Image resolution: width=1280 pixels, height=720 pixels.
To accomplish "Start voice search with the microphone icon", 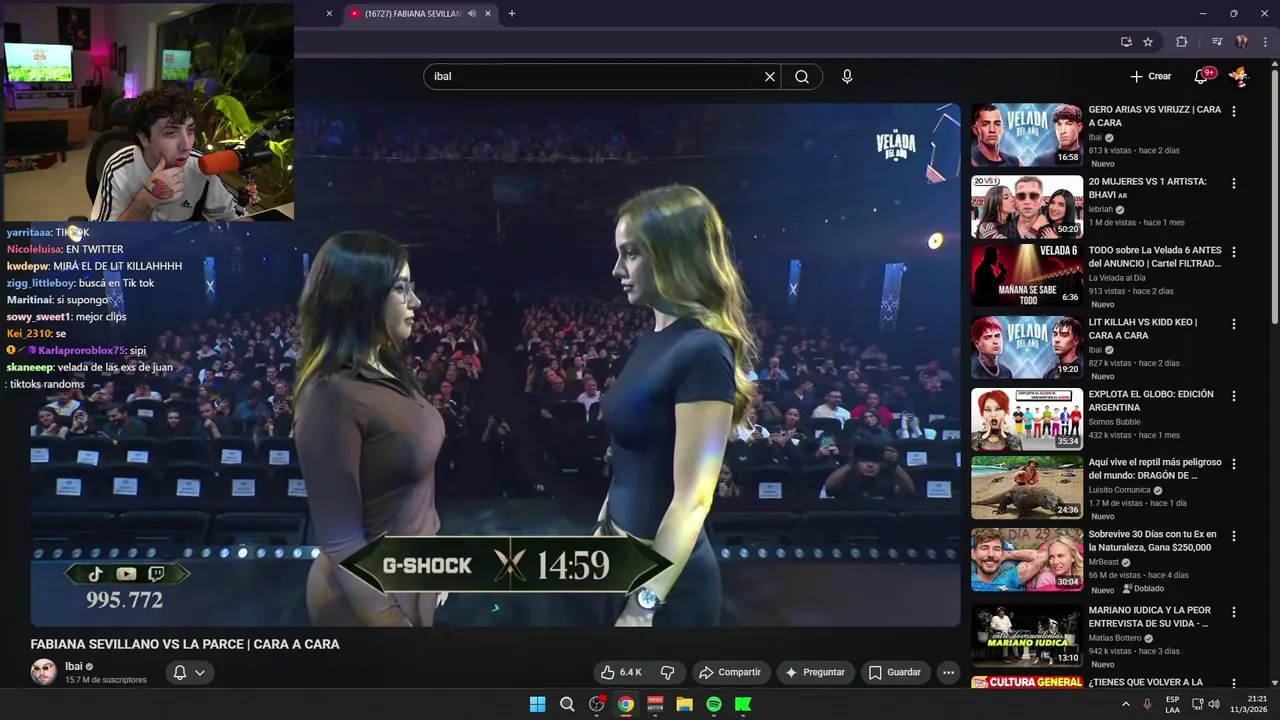I will (x=847, y=77).
